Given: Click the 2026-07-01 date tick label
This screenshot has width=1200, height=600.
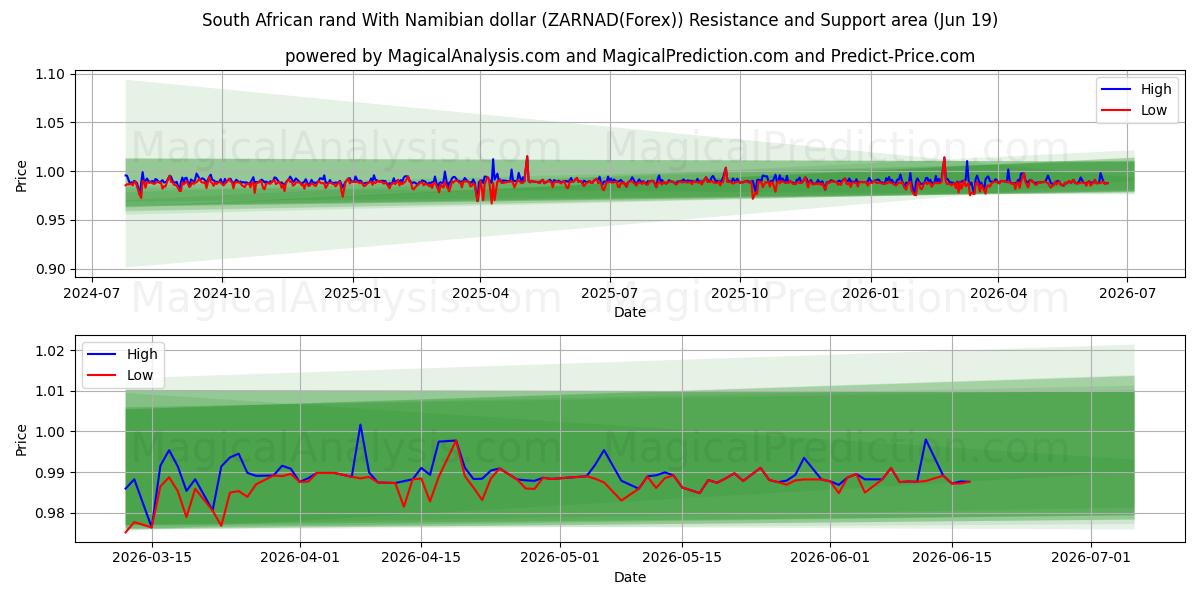Looking at the screenshot, I should pyautogui.click(x=1092, y=558).
